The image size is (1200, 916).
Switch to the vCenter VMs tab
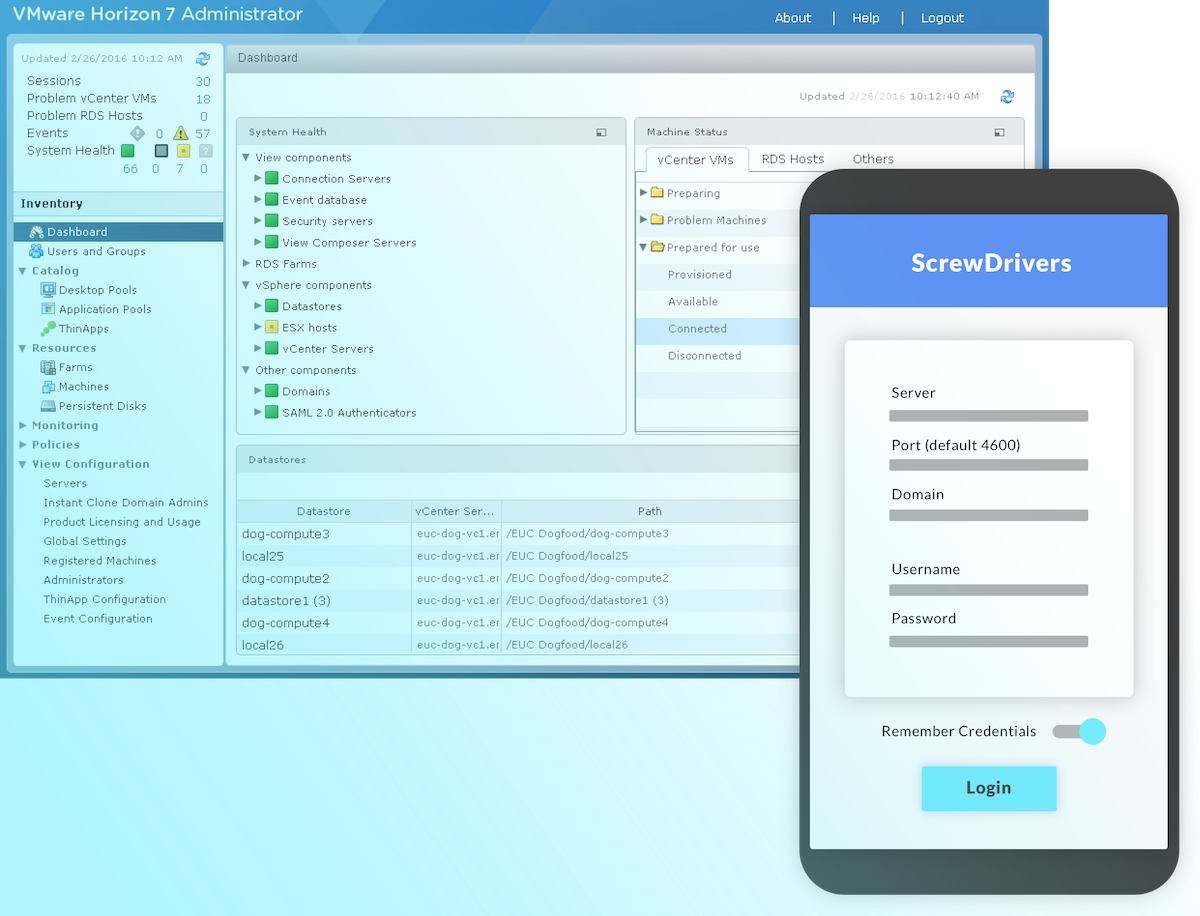(696, 160)
